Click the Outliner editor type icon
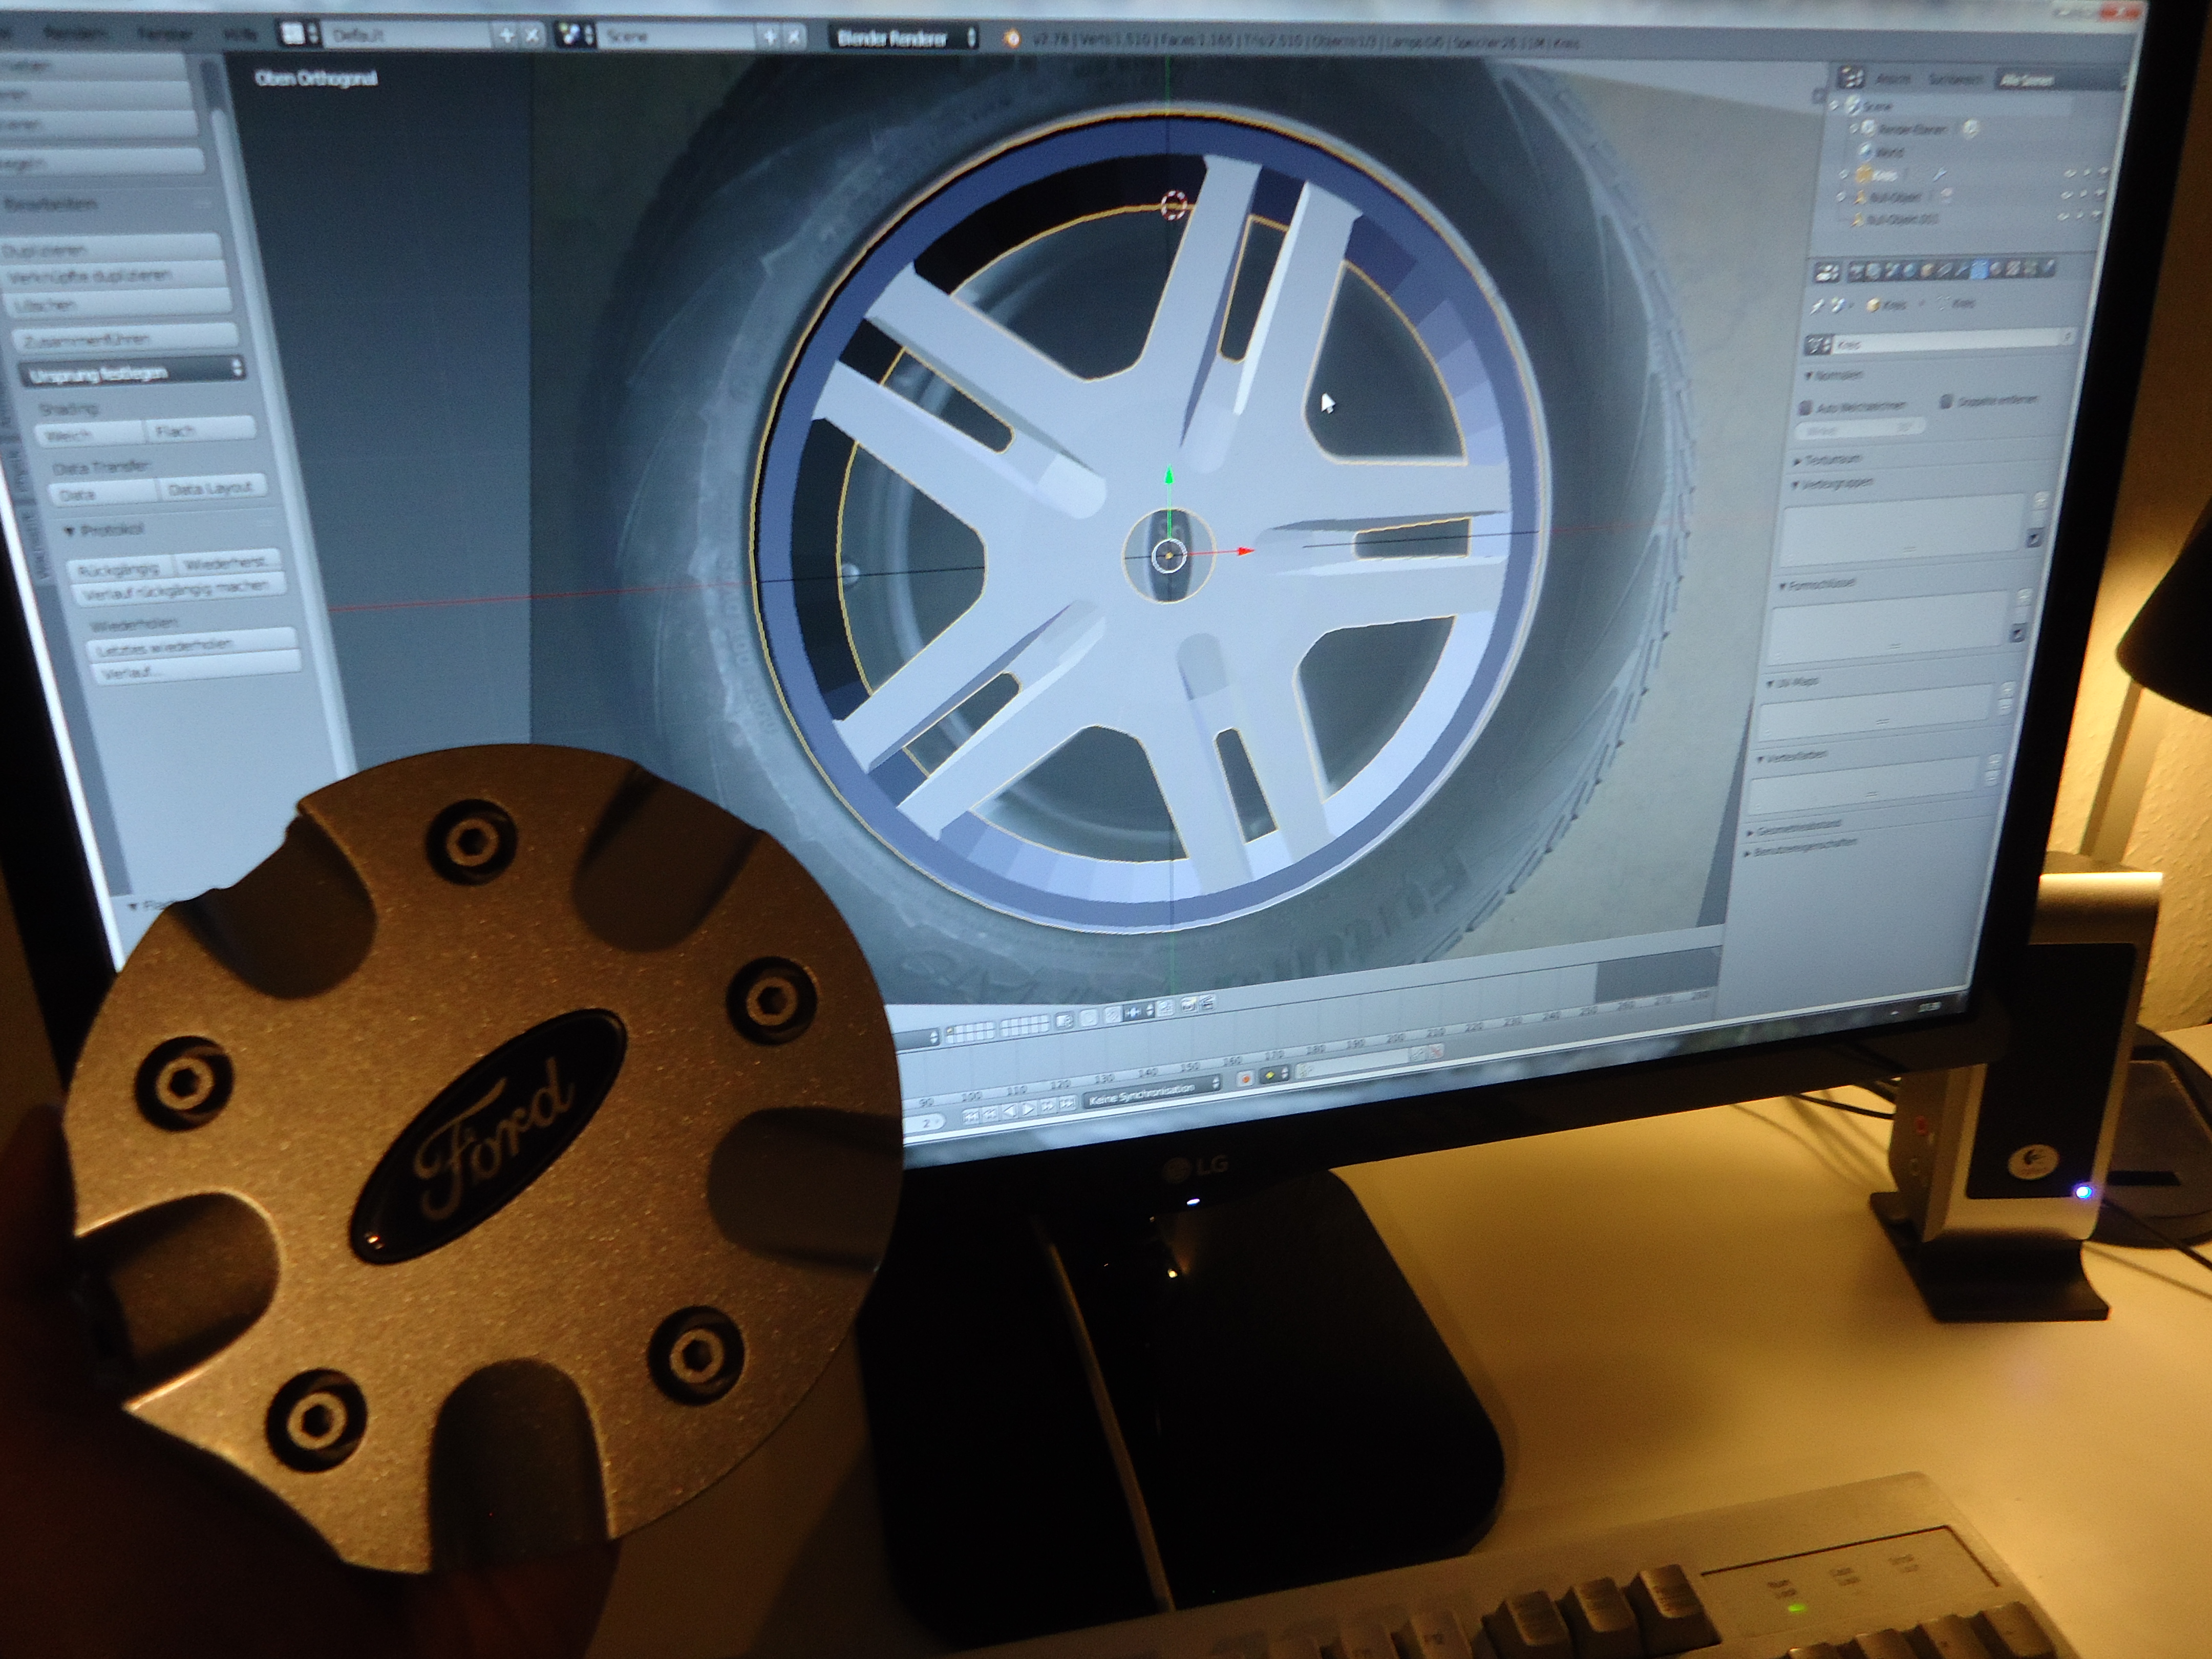Image resolution: width=2212 pixels, height=1659 pixels. pyautogui.click(x=1851, y=77)
